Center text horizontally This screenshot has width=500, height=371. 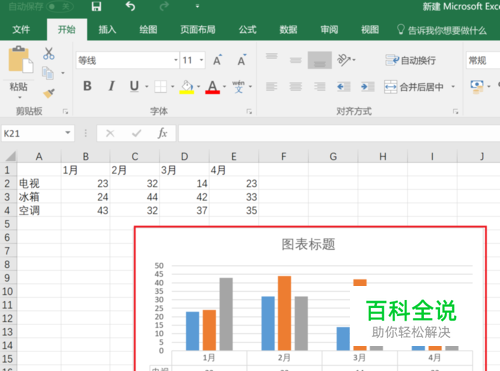click(296, 87)
